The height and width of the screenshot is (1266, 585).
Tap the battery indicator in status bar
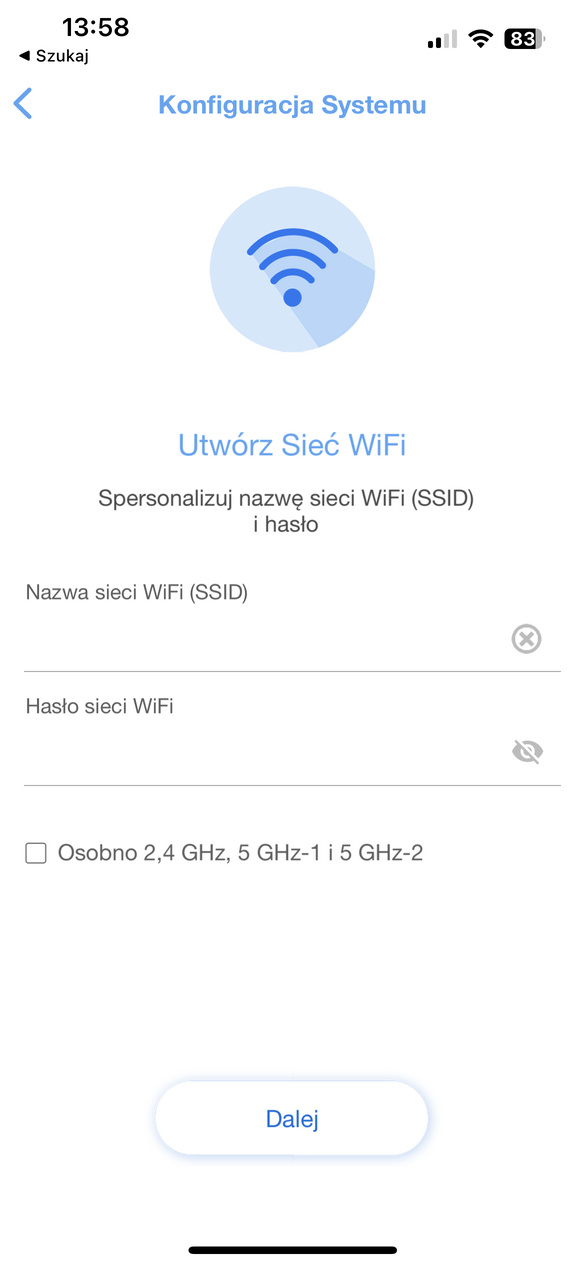[524, 39]
